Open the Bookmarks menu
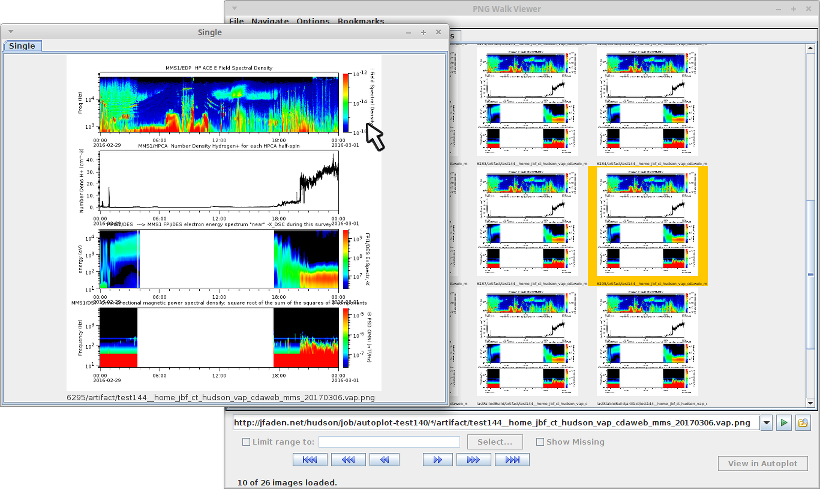Image resolution: width=820 pixels, height=489 pixels. pos(361,21)
